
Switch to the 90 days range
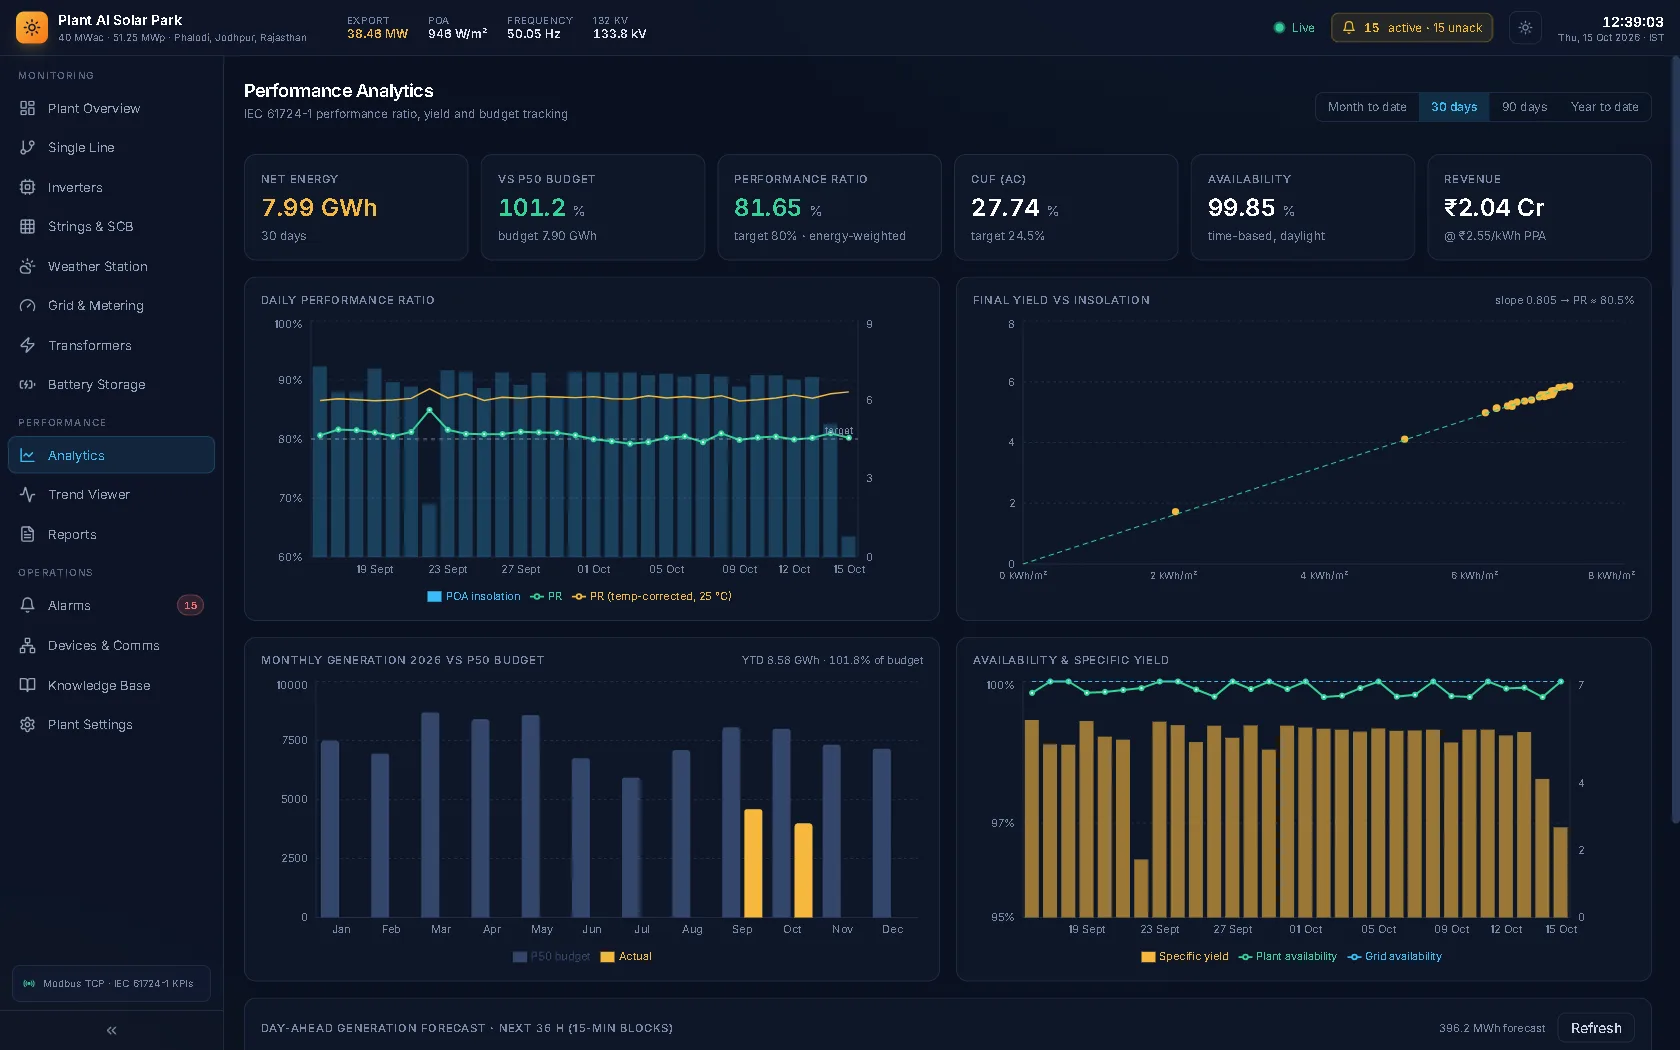pos(1524,107)
